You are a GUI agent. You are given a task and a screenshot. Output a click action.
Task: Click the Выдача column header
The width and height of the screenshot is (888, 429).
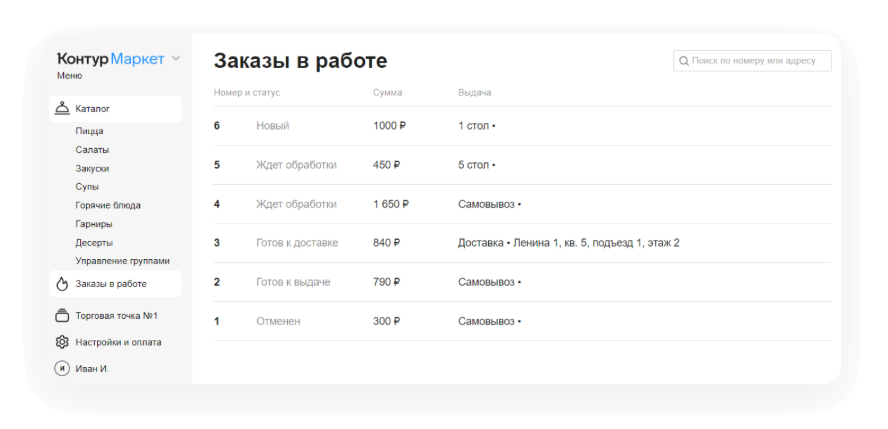pyautogui.click(x=475, y=93)
